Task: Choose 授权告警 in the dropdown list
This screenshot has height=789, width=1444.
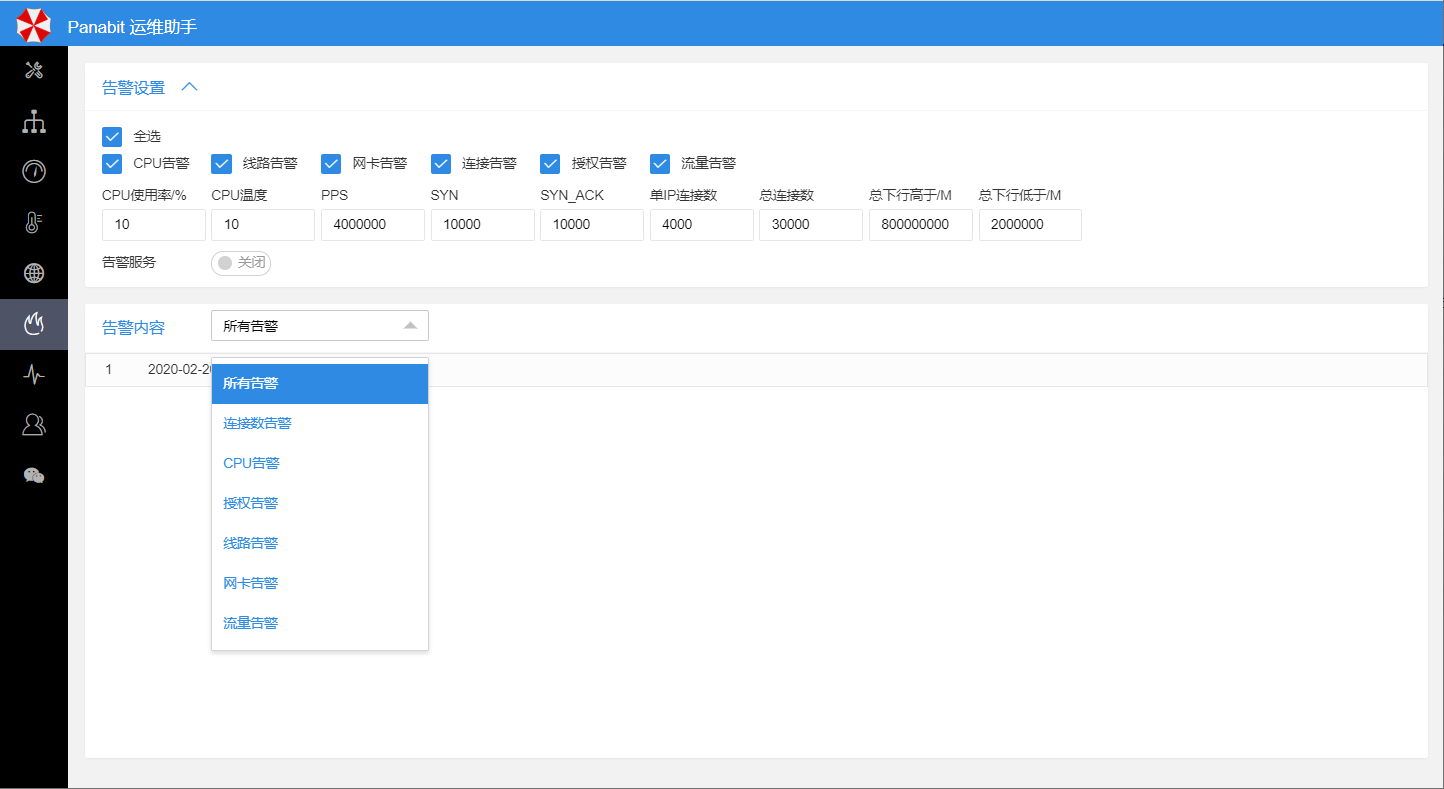Action: [x=251, y=504]
